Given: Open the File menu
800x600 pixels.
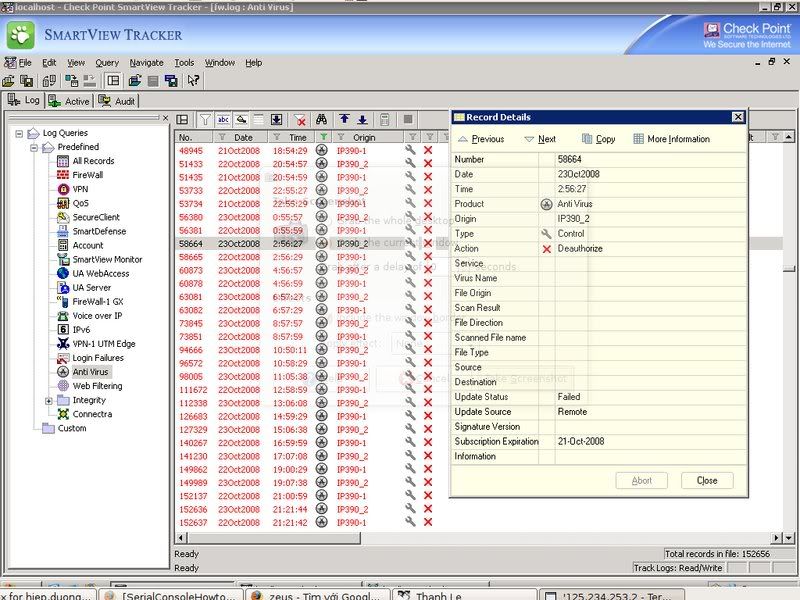Looking at the screenshot, I should pyautogui.click(x=25, y=63).
